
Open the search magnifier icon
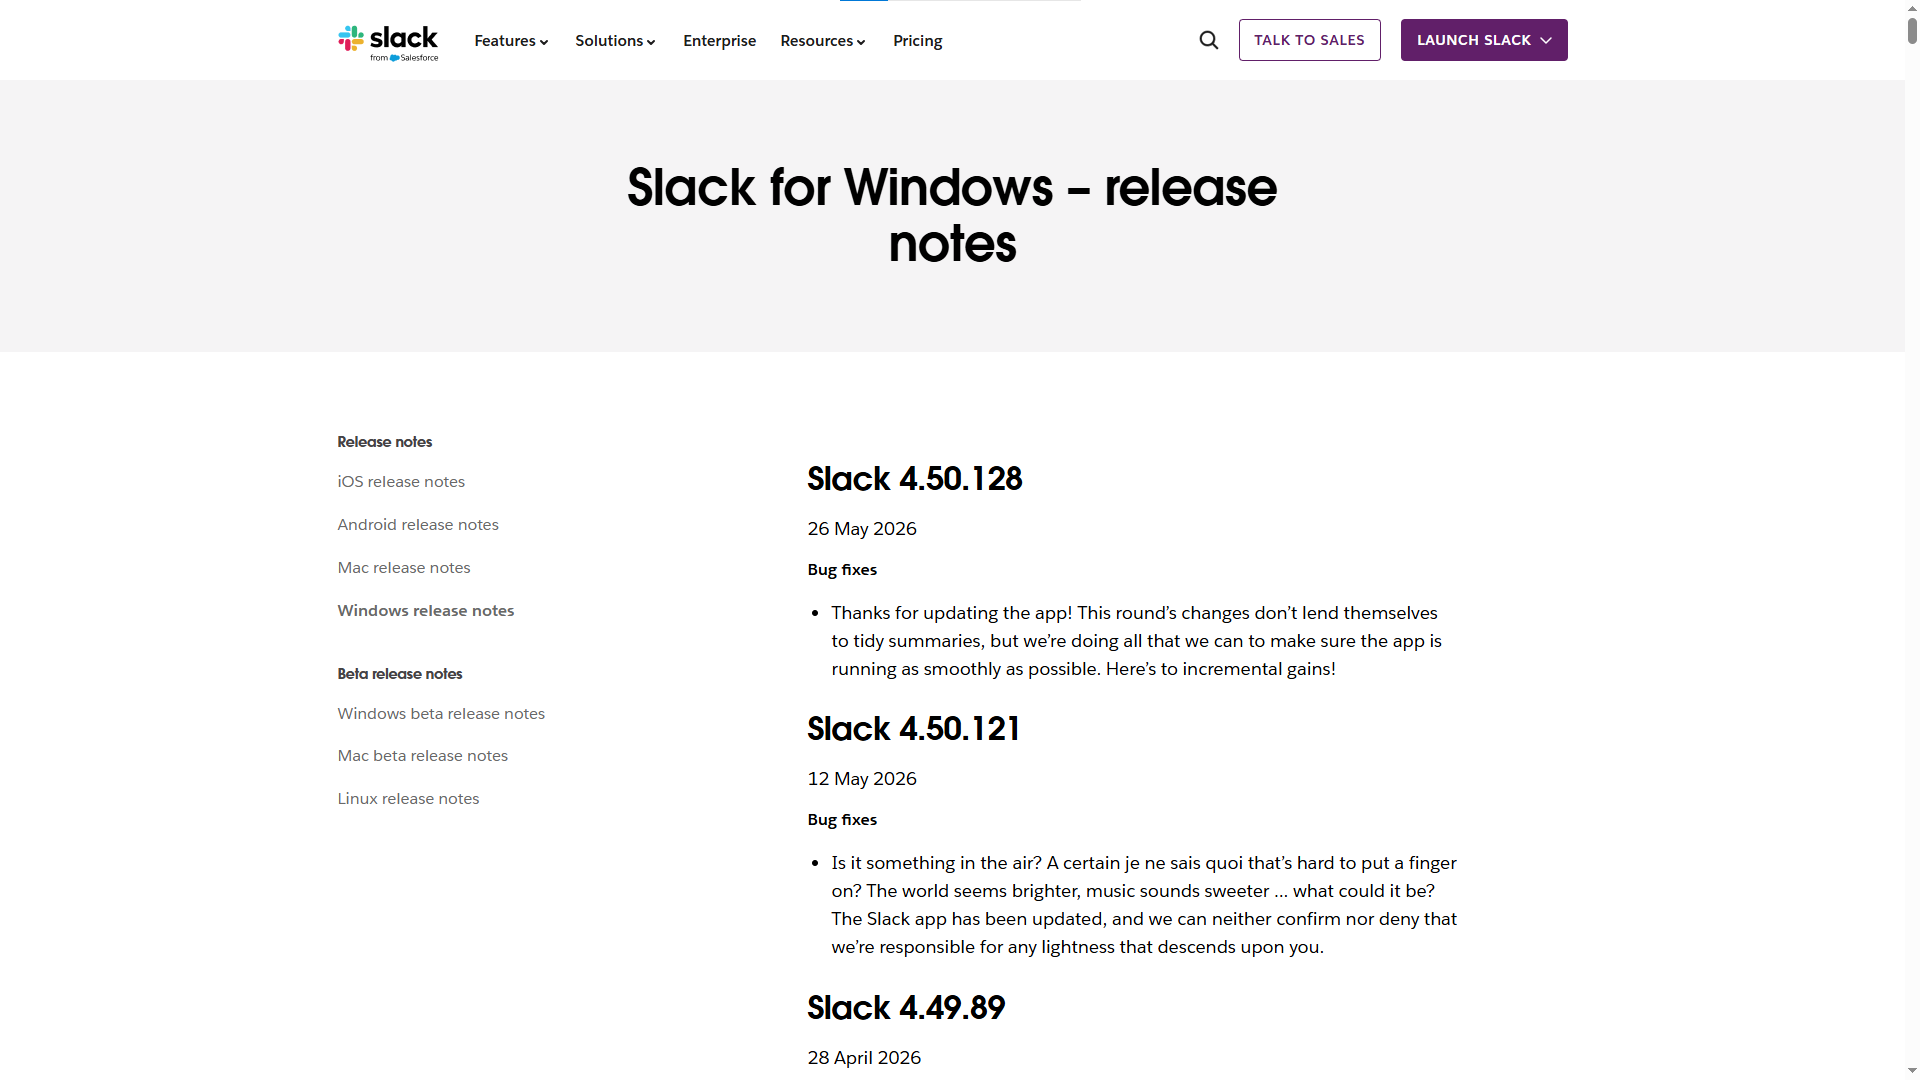(1209, 40)
